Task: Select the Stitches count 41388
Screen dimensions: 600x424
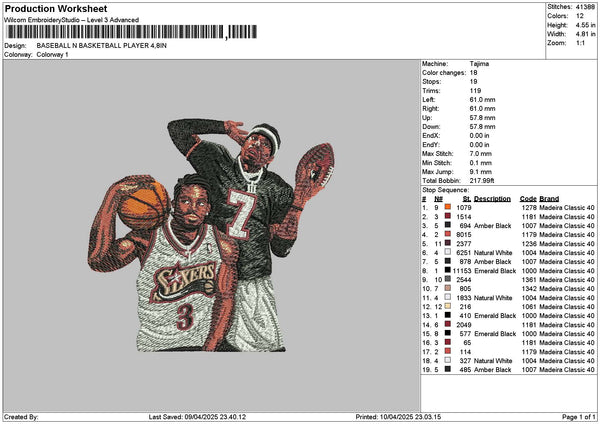Action: [x=585, y=7]
